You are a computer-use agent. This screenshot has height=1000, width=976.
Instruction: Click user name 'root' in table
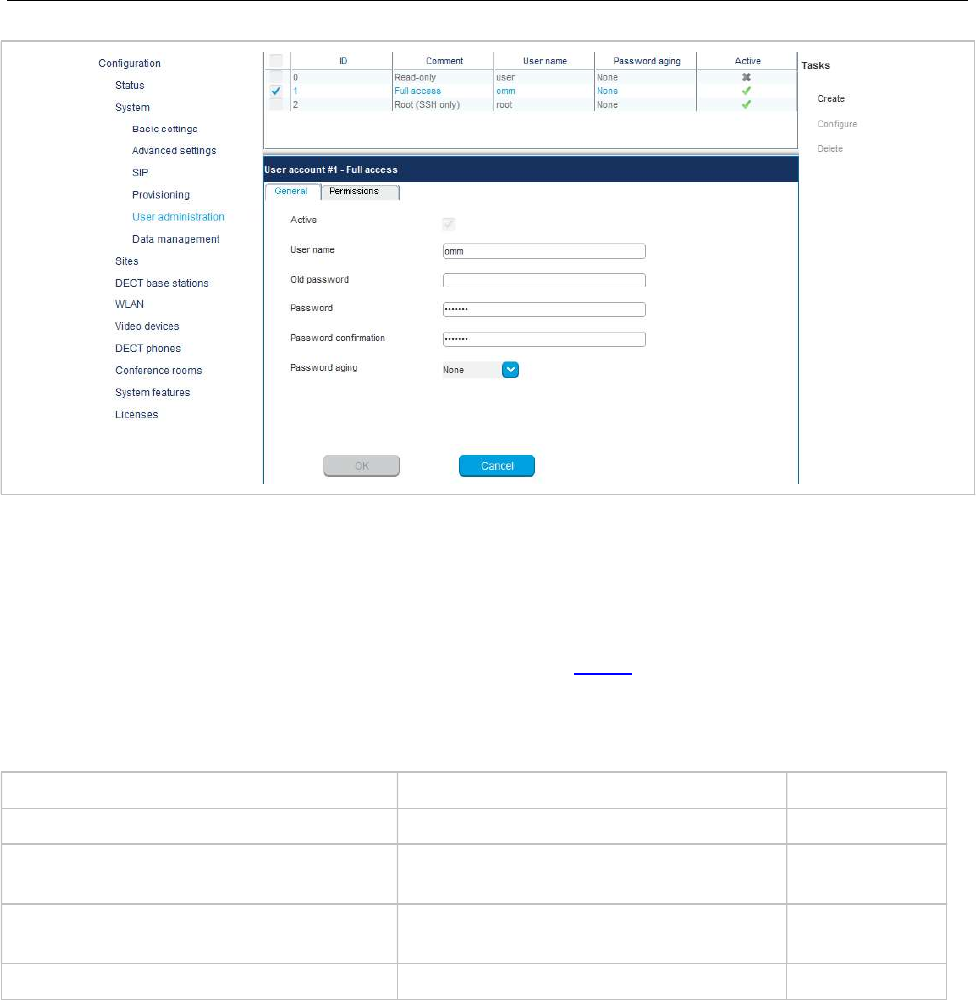(504, 105)
